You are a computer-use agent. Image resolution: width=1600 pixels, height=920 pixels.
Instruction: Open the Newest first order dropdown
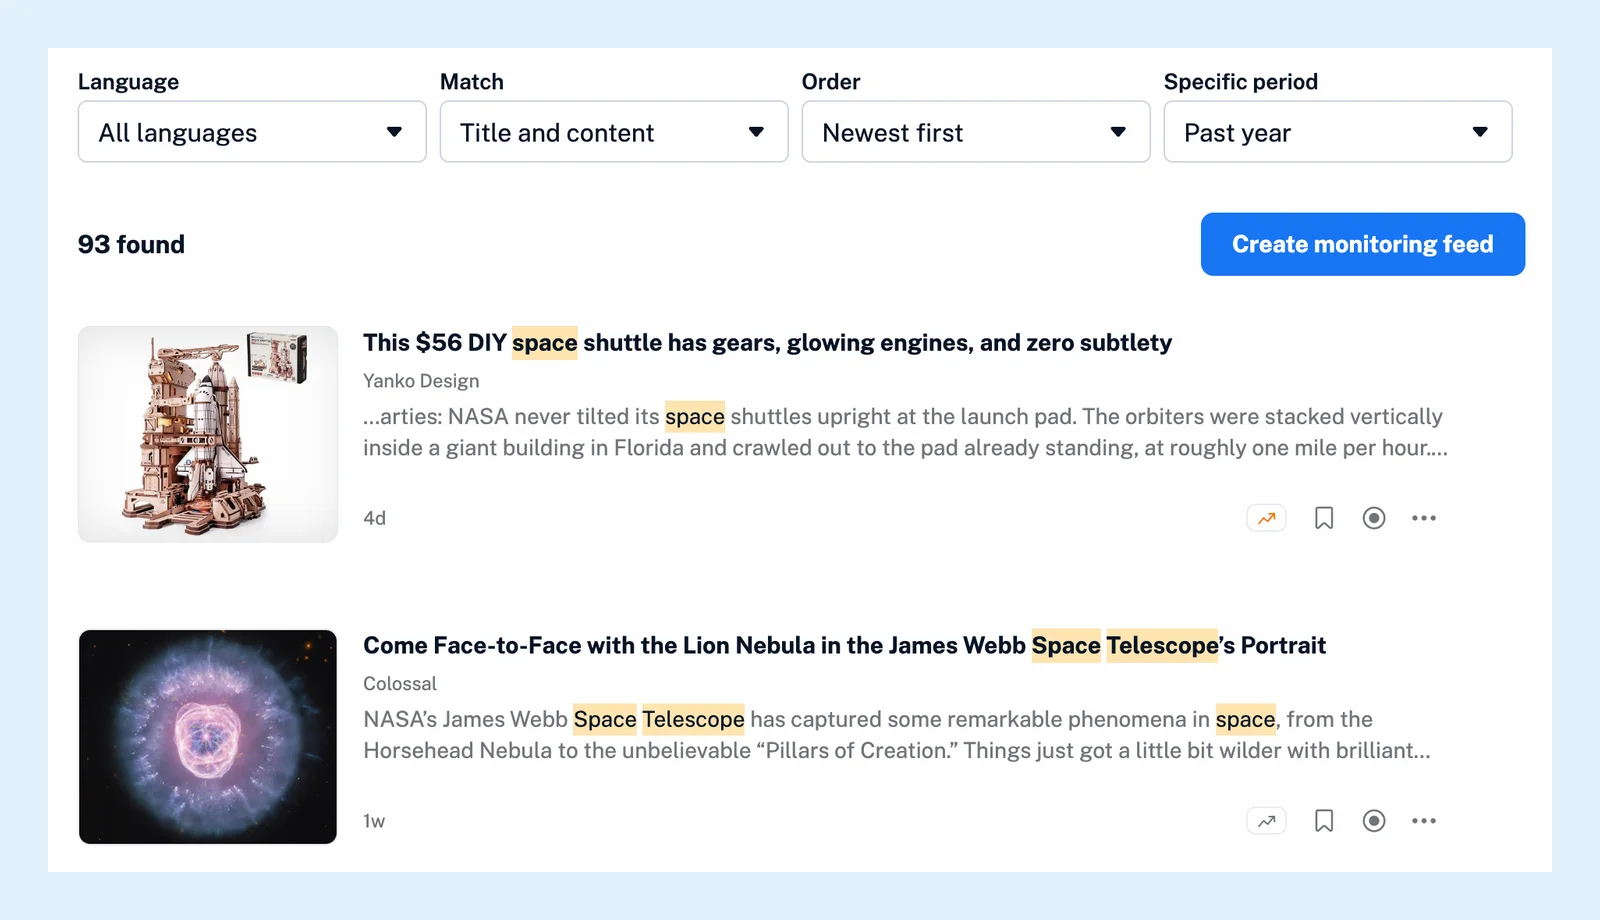976,131
